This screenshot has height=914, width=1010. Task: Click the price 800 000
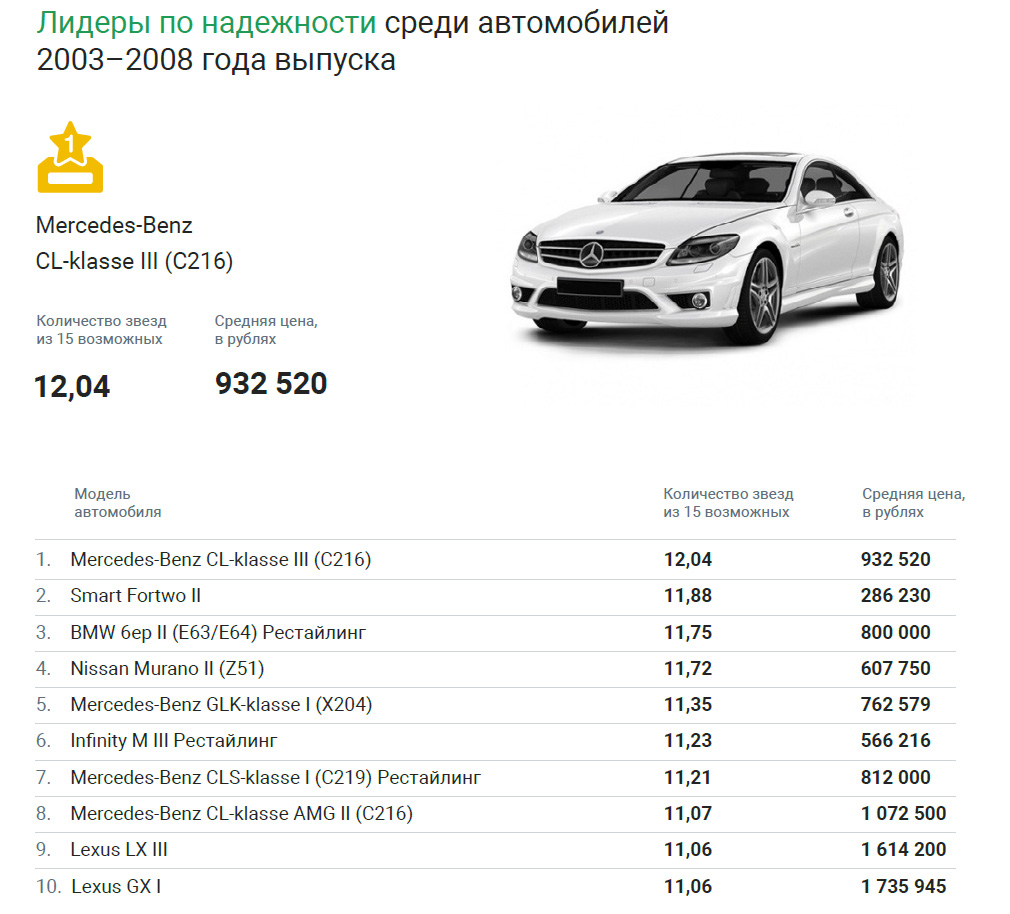click(895, 633)
